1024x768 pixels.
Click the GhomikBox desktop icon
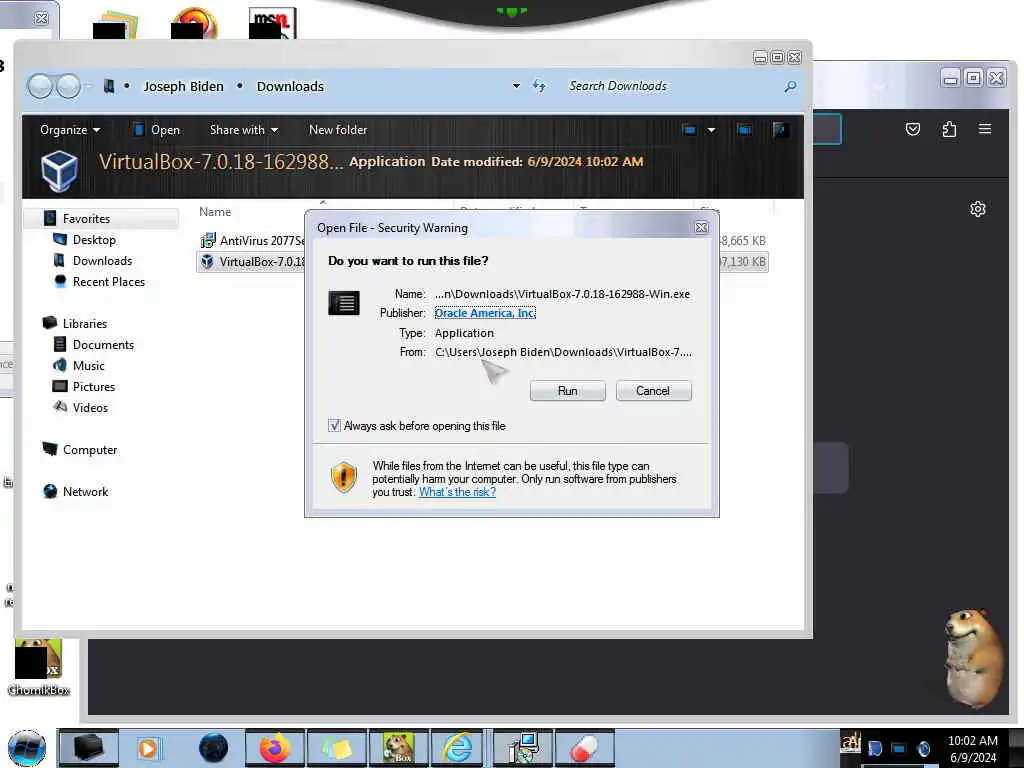[x=39, y=667]
